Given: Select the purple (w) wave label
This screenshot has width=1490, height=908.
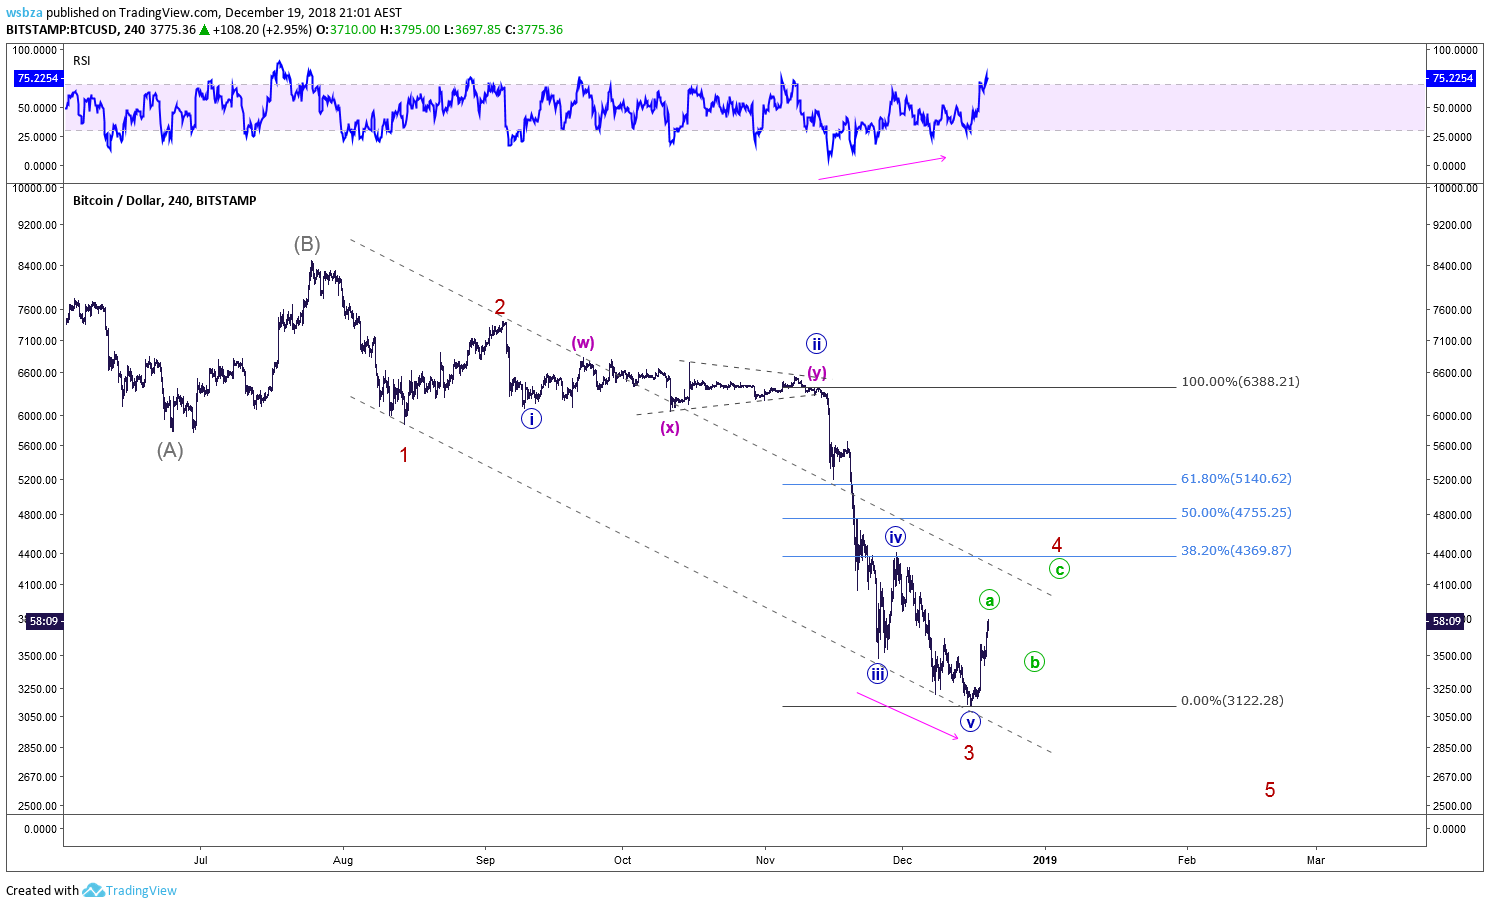Looking at the screenshot, I should 583,343.
